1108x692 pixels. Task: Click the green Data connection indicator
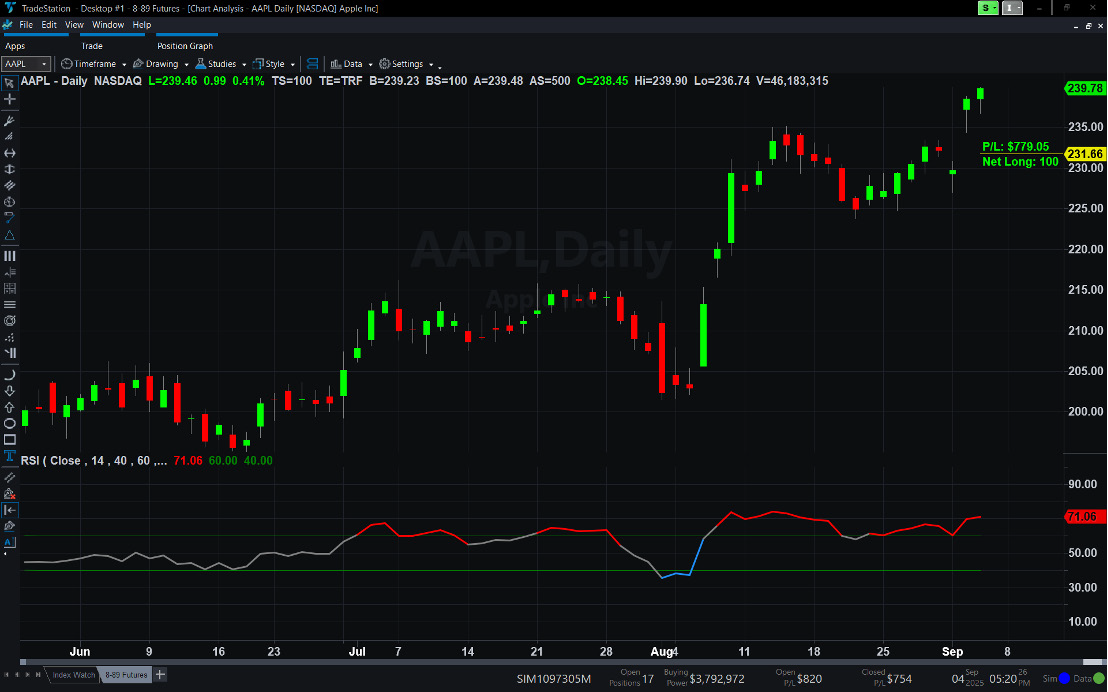[1097, 678]
